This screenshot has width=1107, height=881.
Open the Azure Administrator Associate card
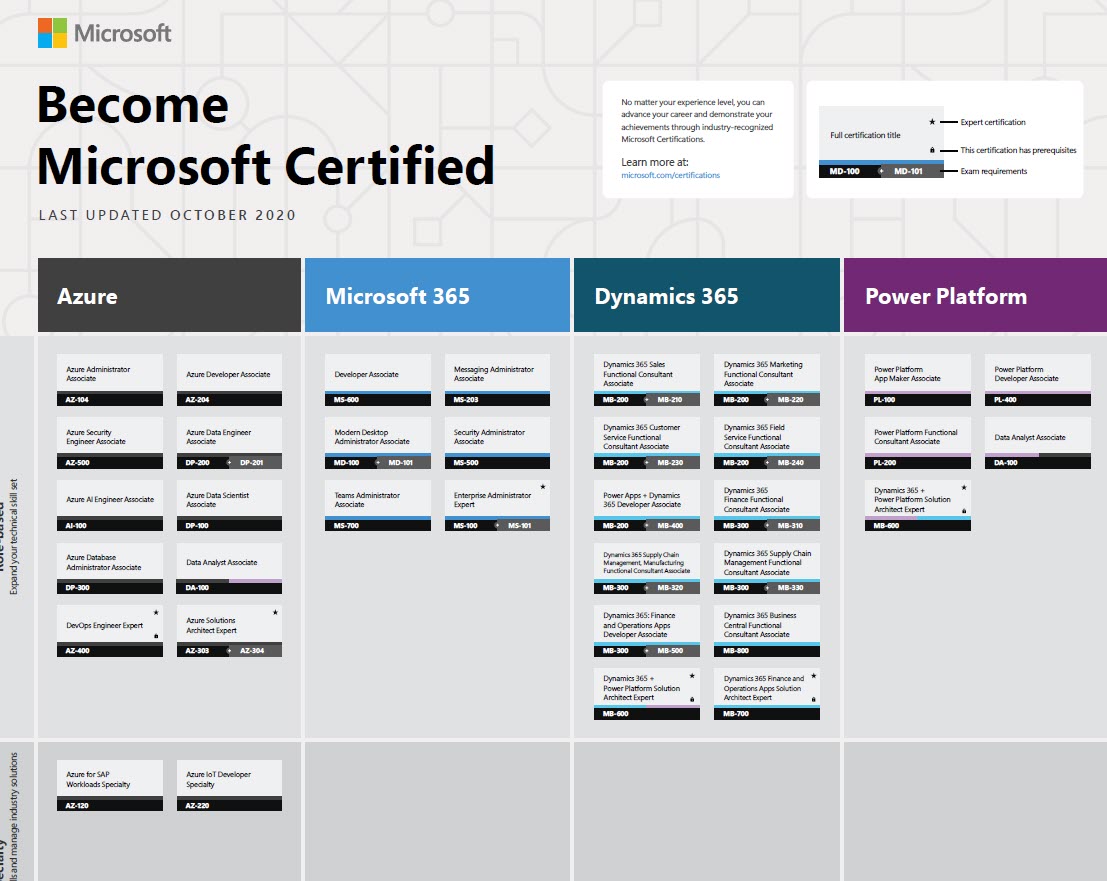(109, 374)
